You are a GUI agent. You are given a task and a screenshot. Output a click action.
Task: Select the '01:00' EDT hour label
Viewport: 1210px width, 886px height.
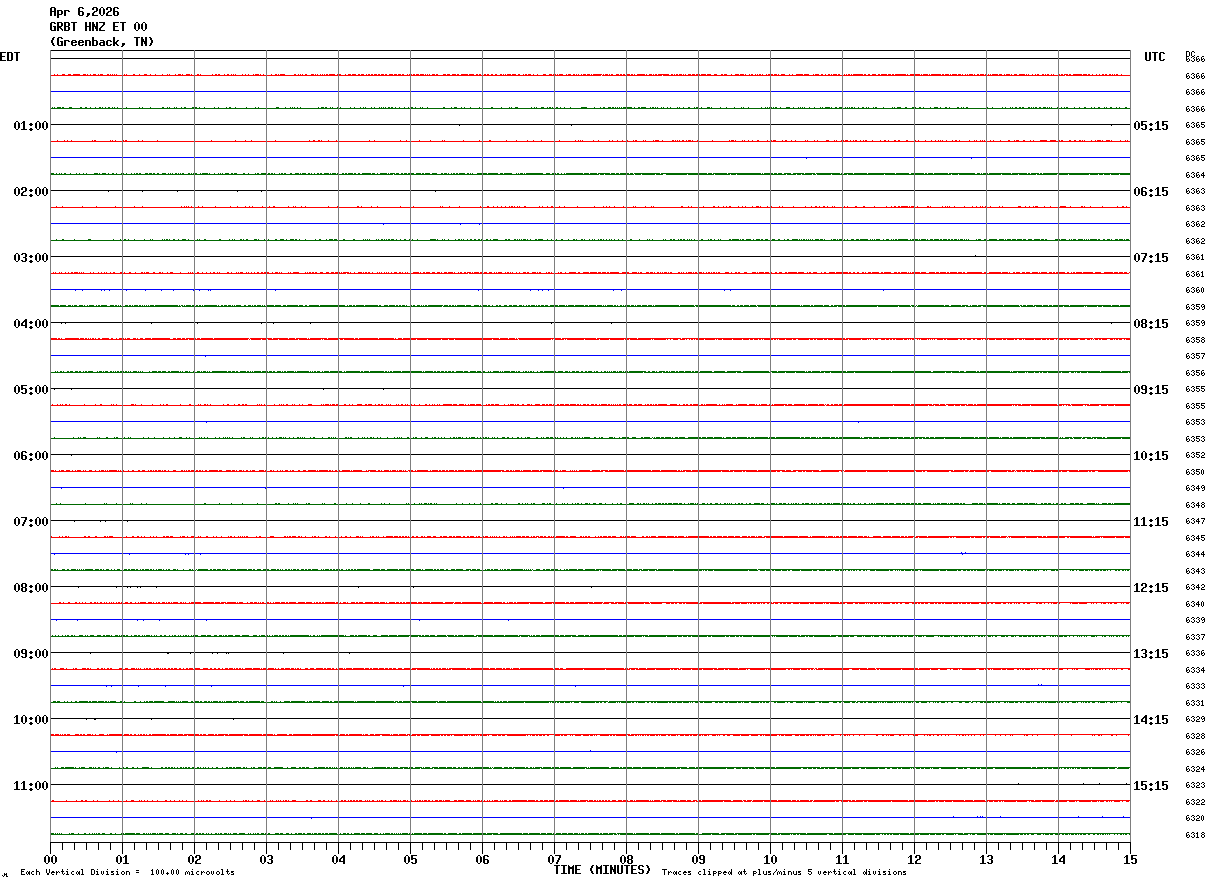[31, 126]
